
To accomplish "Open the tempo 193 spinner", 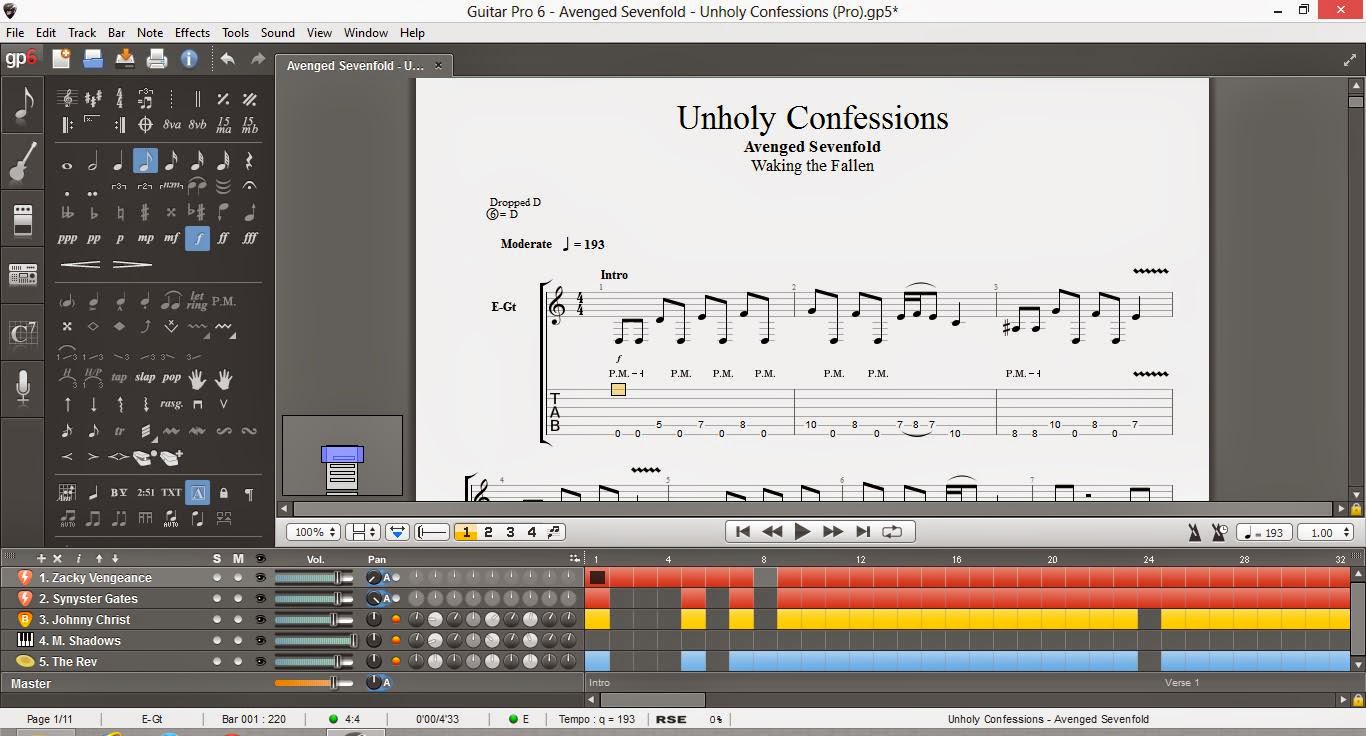I will click(1264, 533).
